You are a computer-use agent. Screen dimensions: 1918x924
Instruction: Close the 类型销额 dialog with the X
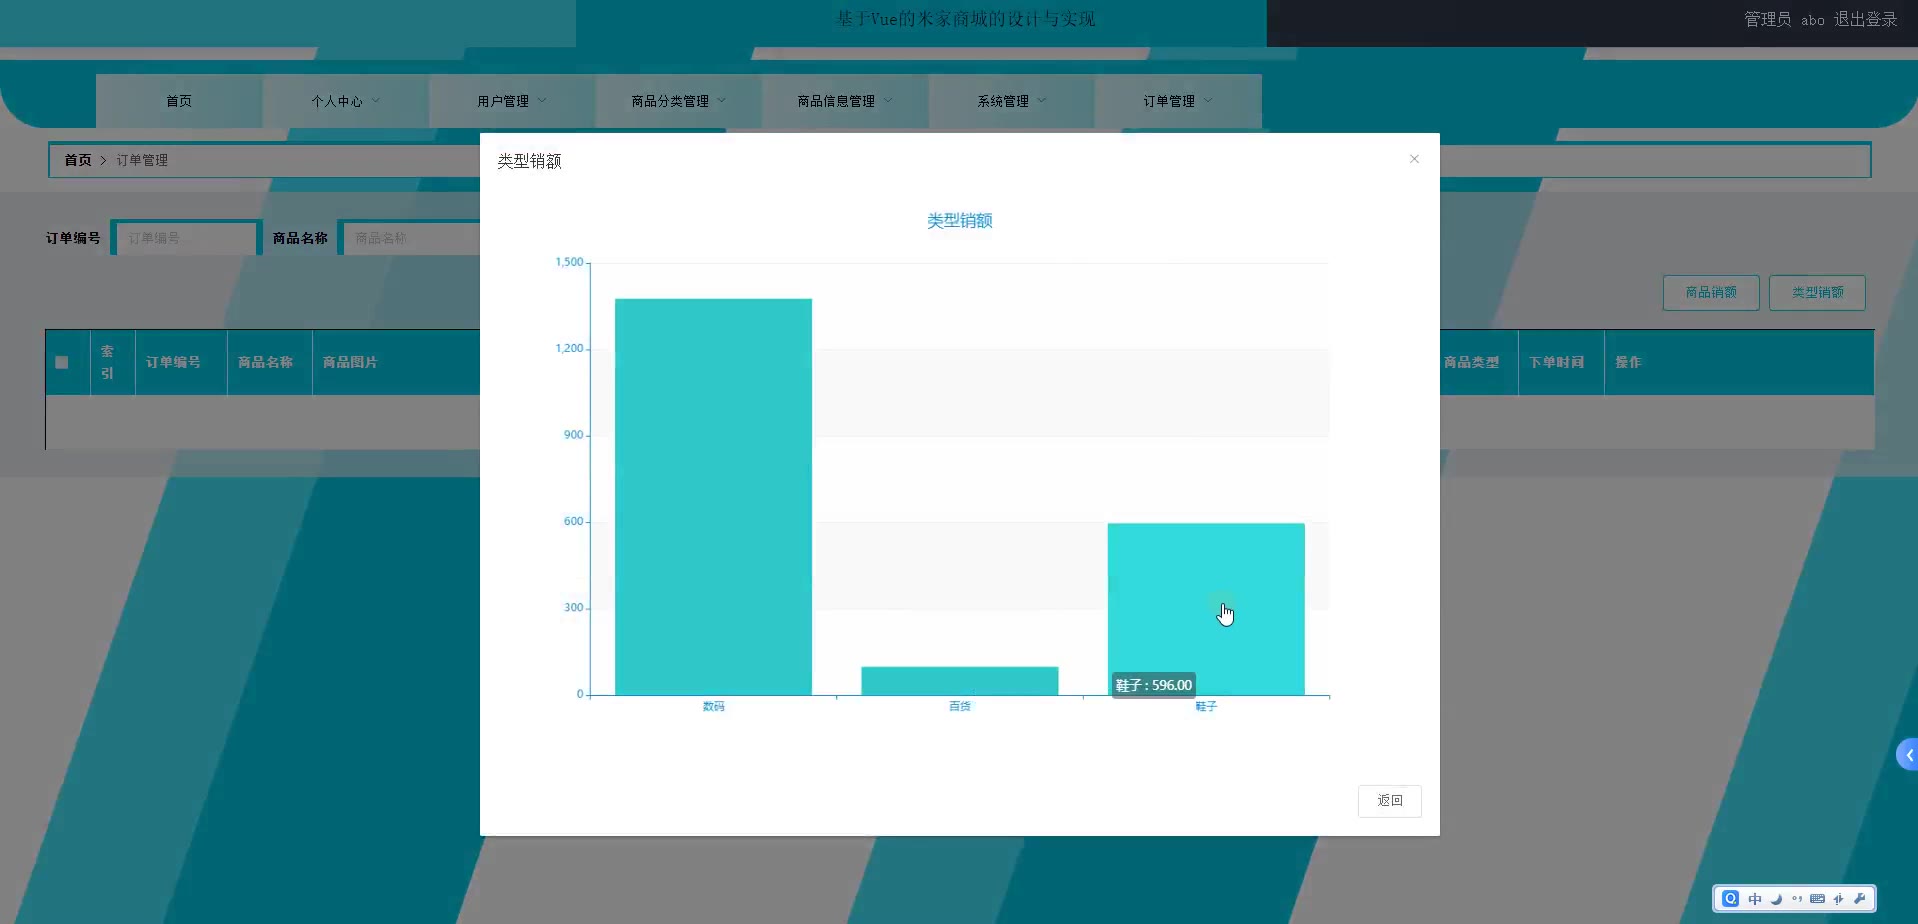coord(1414,159)
